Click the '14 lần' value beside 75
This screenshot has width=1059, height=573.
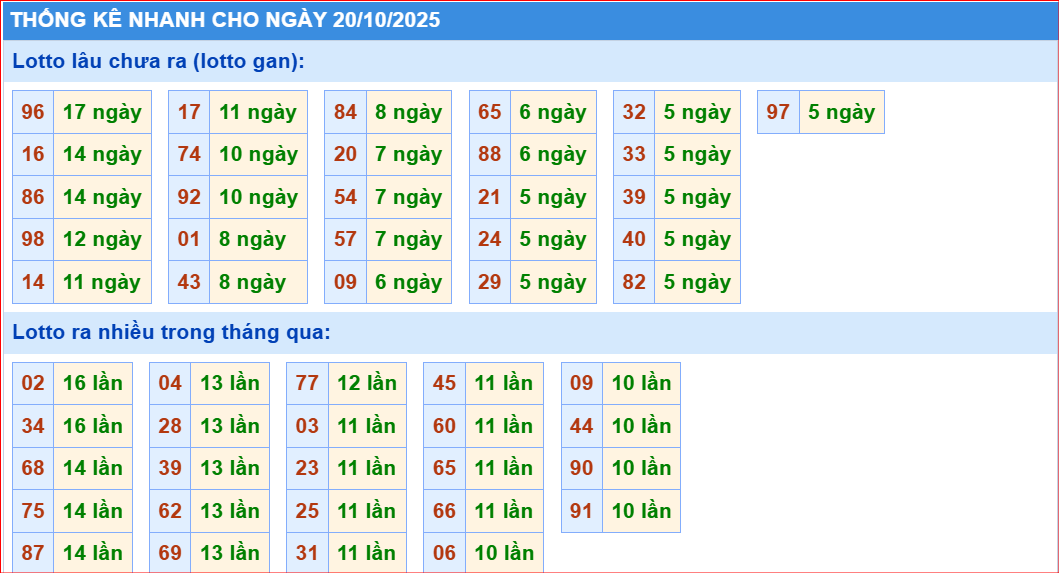93,511
